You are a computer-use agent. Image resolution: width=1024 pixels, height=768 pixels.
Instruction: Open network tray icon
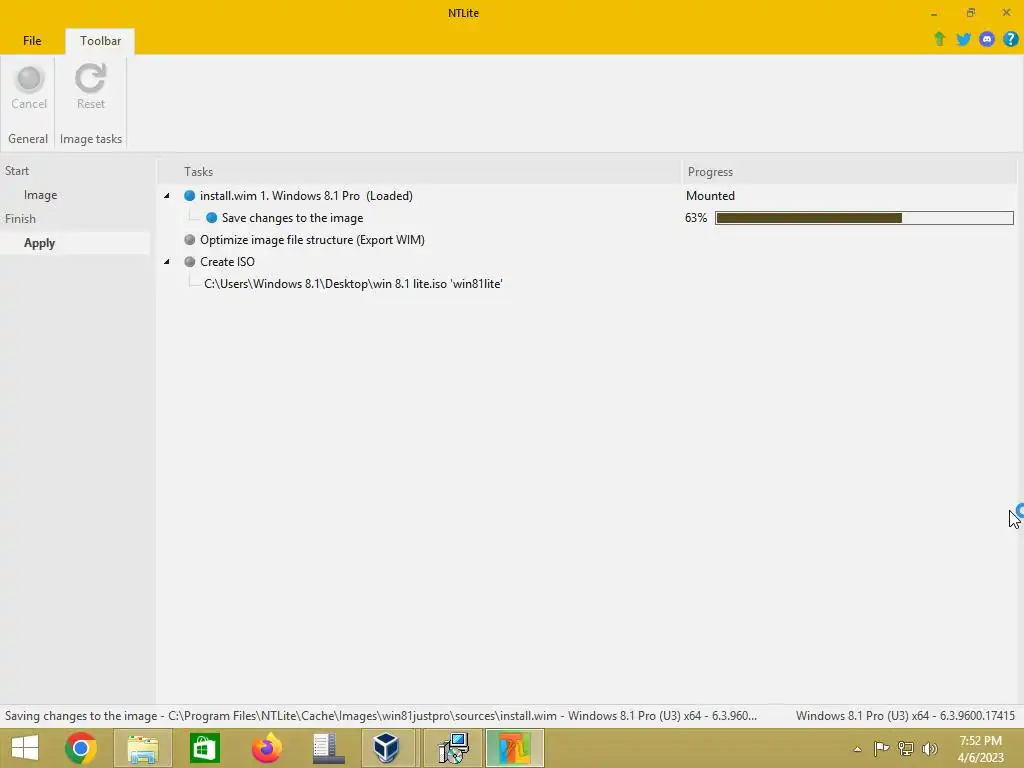[x=905, y=748]
